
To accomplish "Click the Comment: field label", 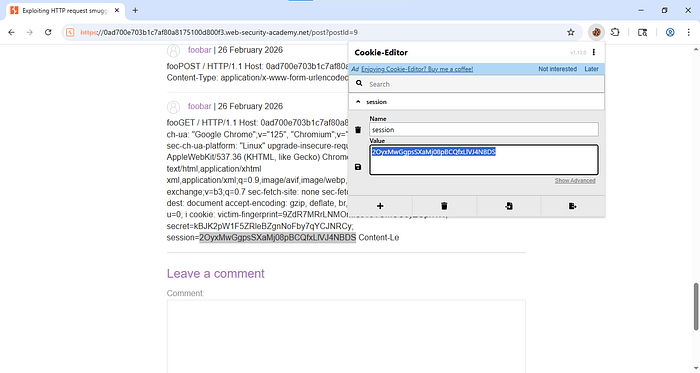I will click(185, 293).
